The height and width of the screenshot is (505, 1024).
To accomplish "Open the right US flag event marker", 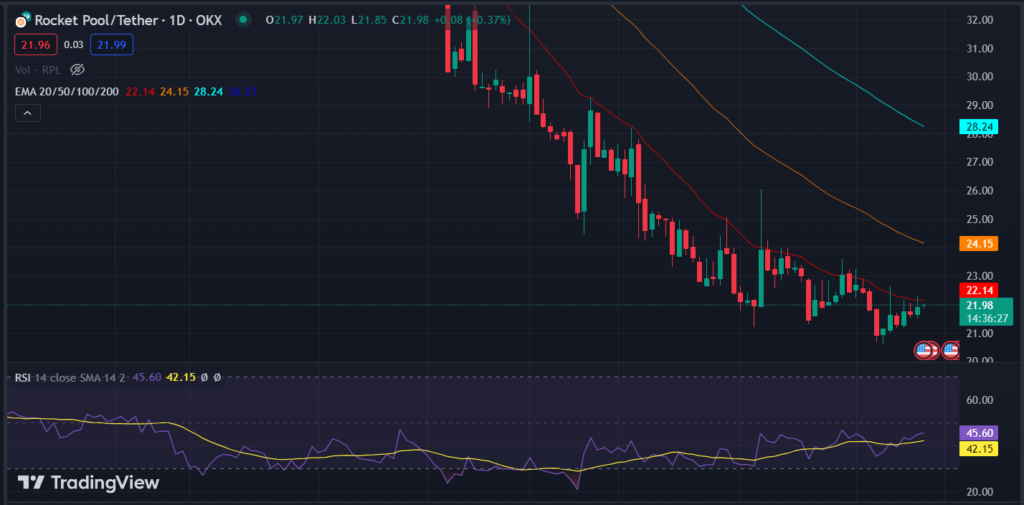I will pos(951,351).
